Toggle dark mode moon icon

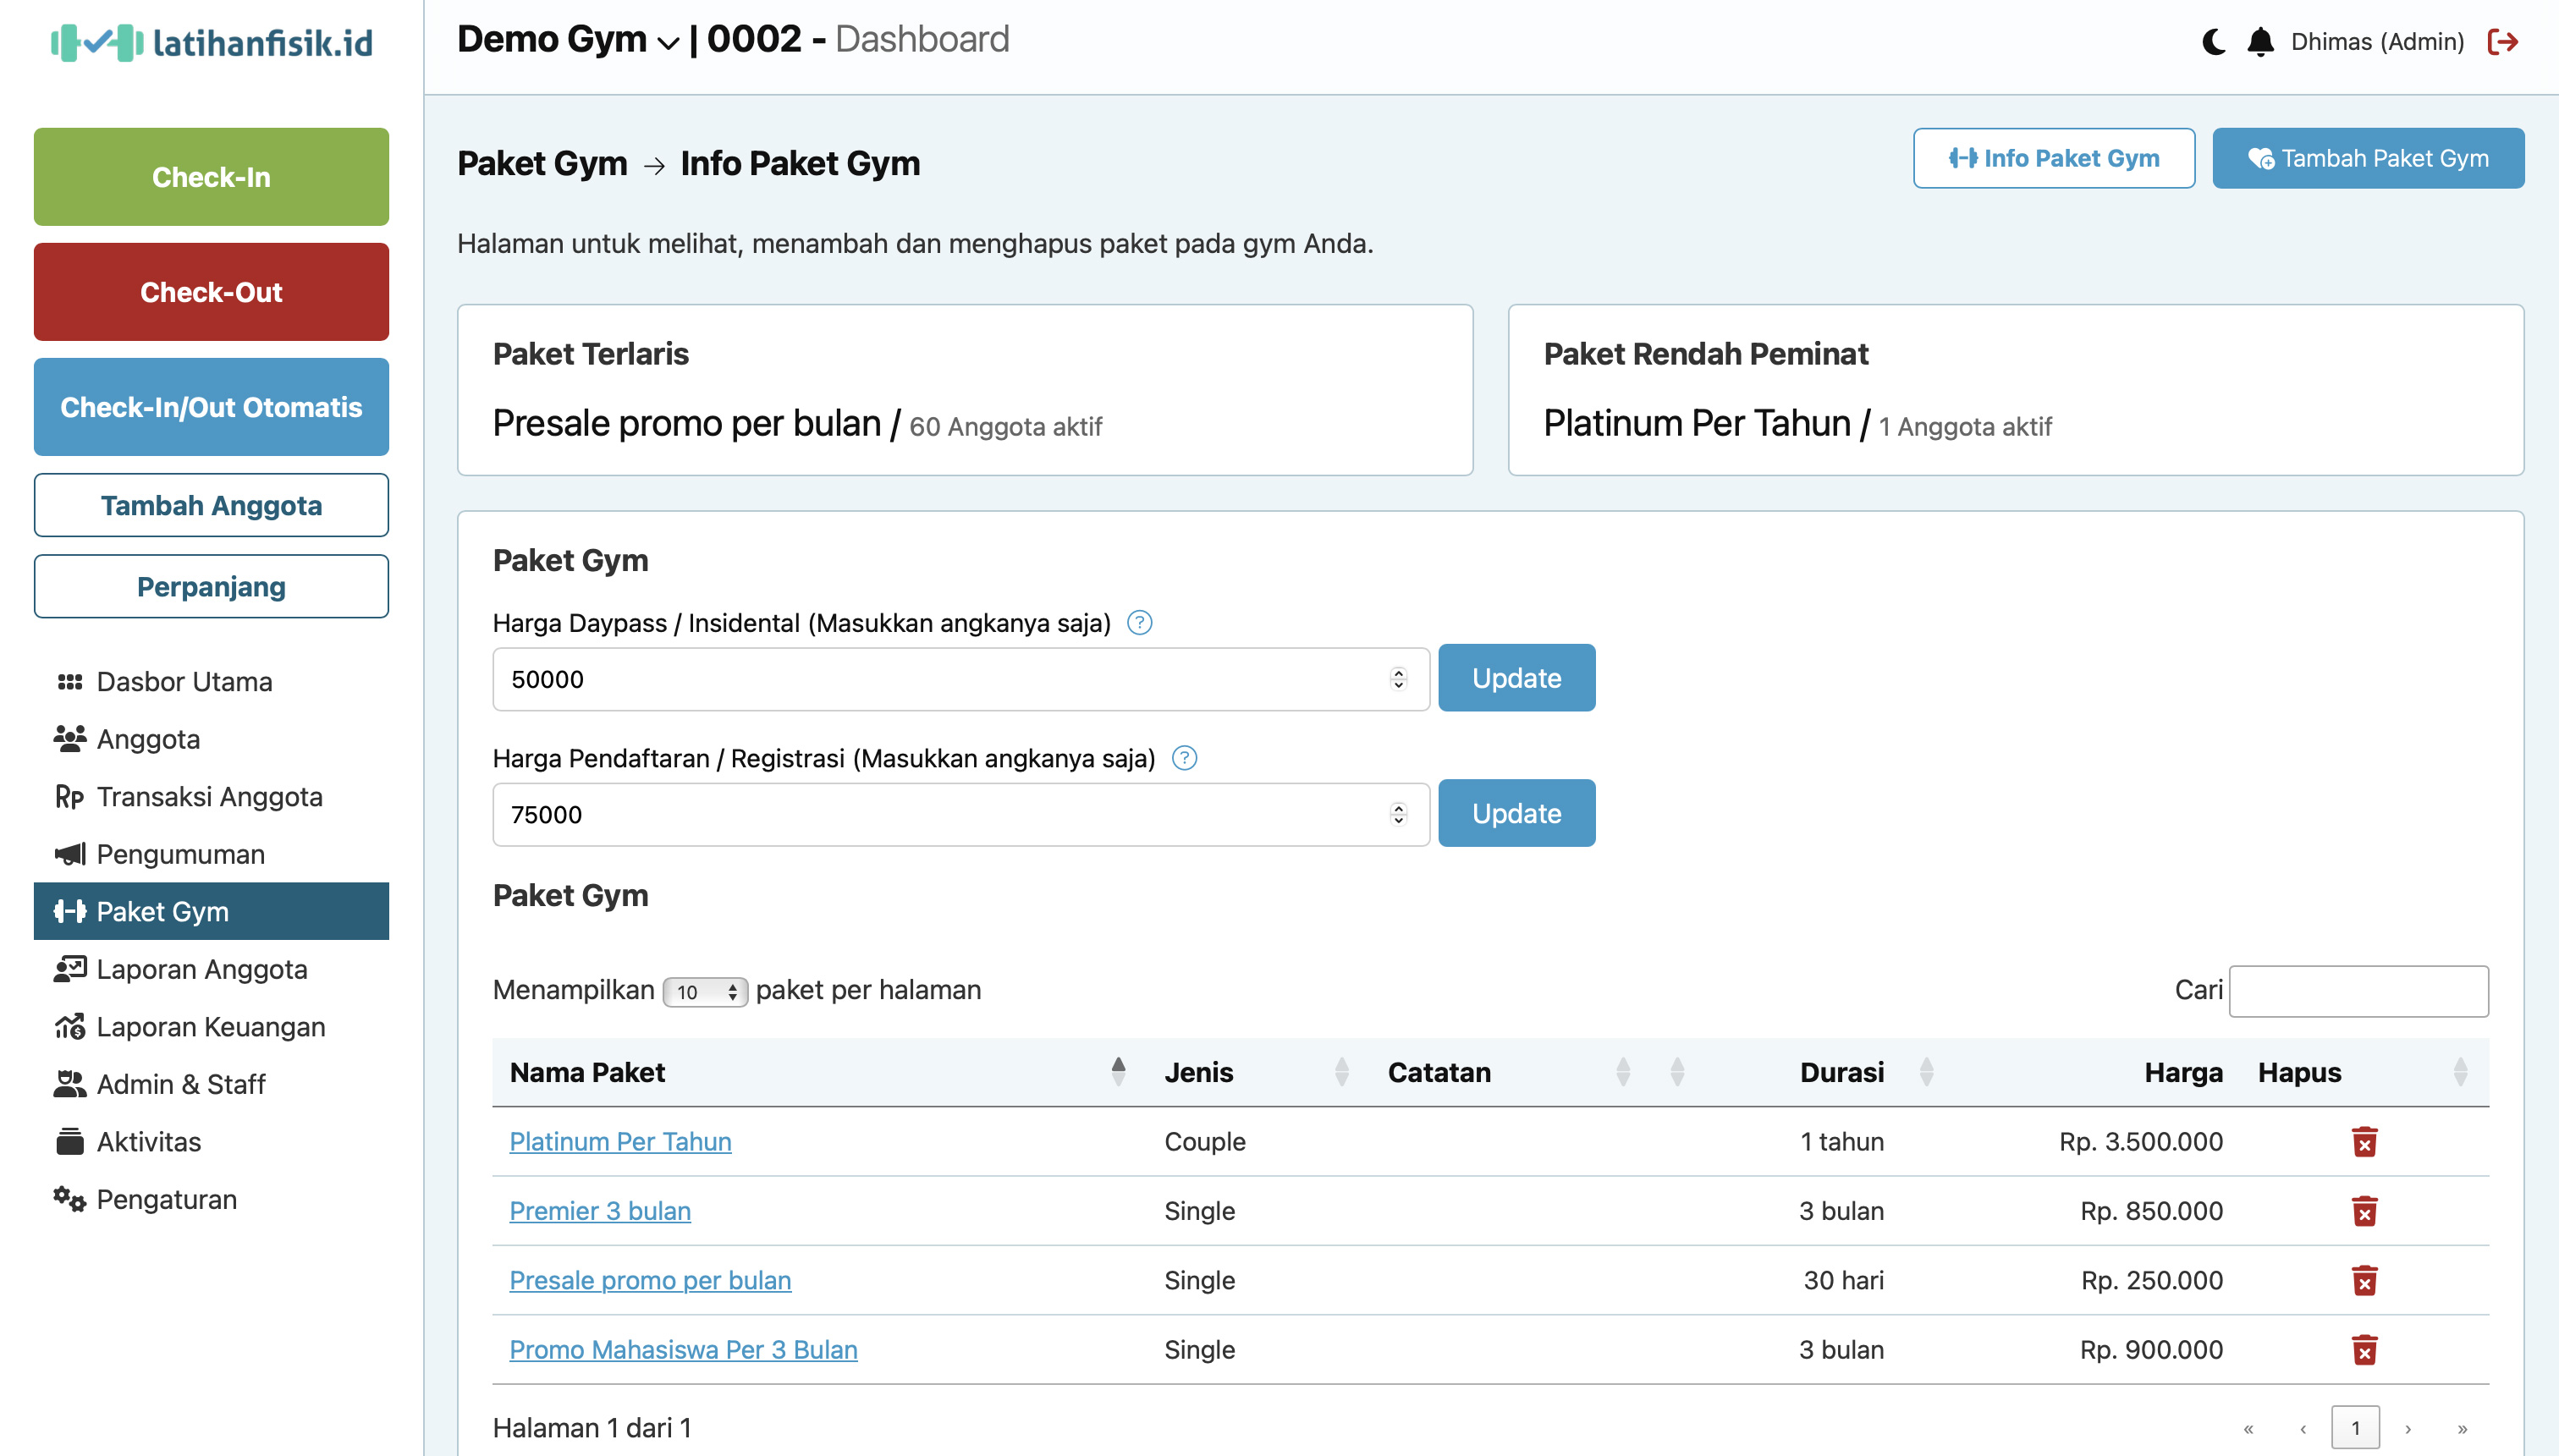click(x=2213, y=42)
